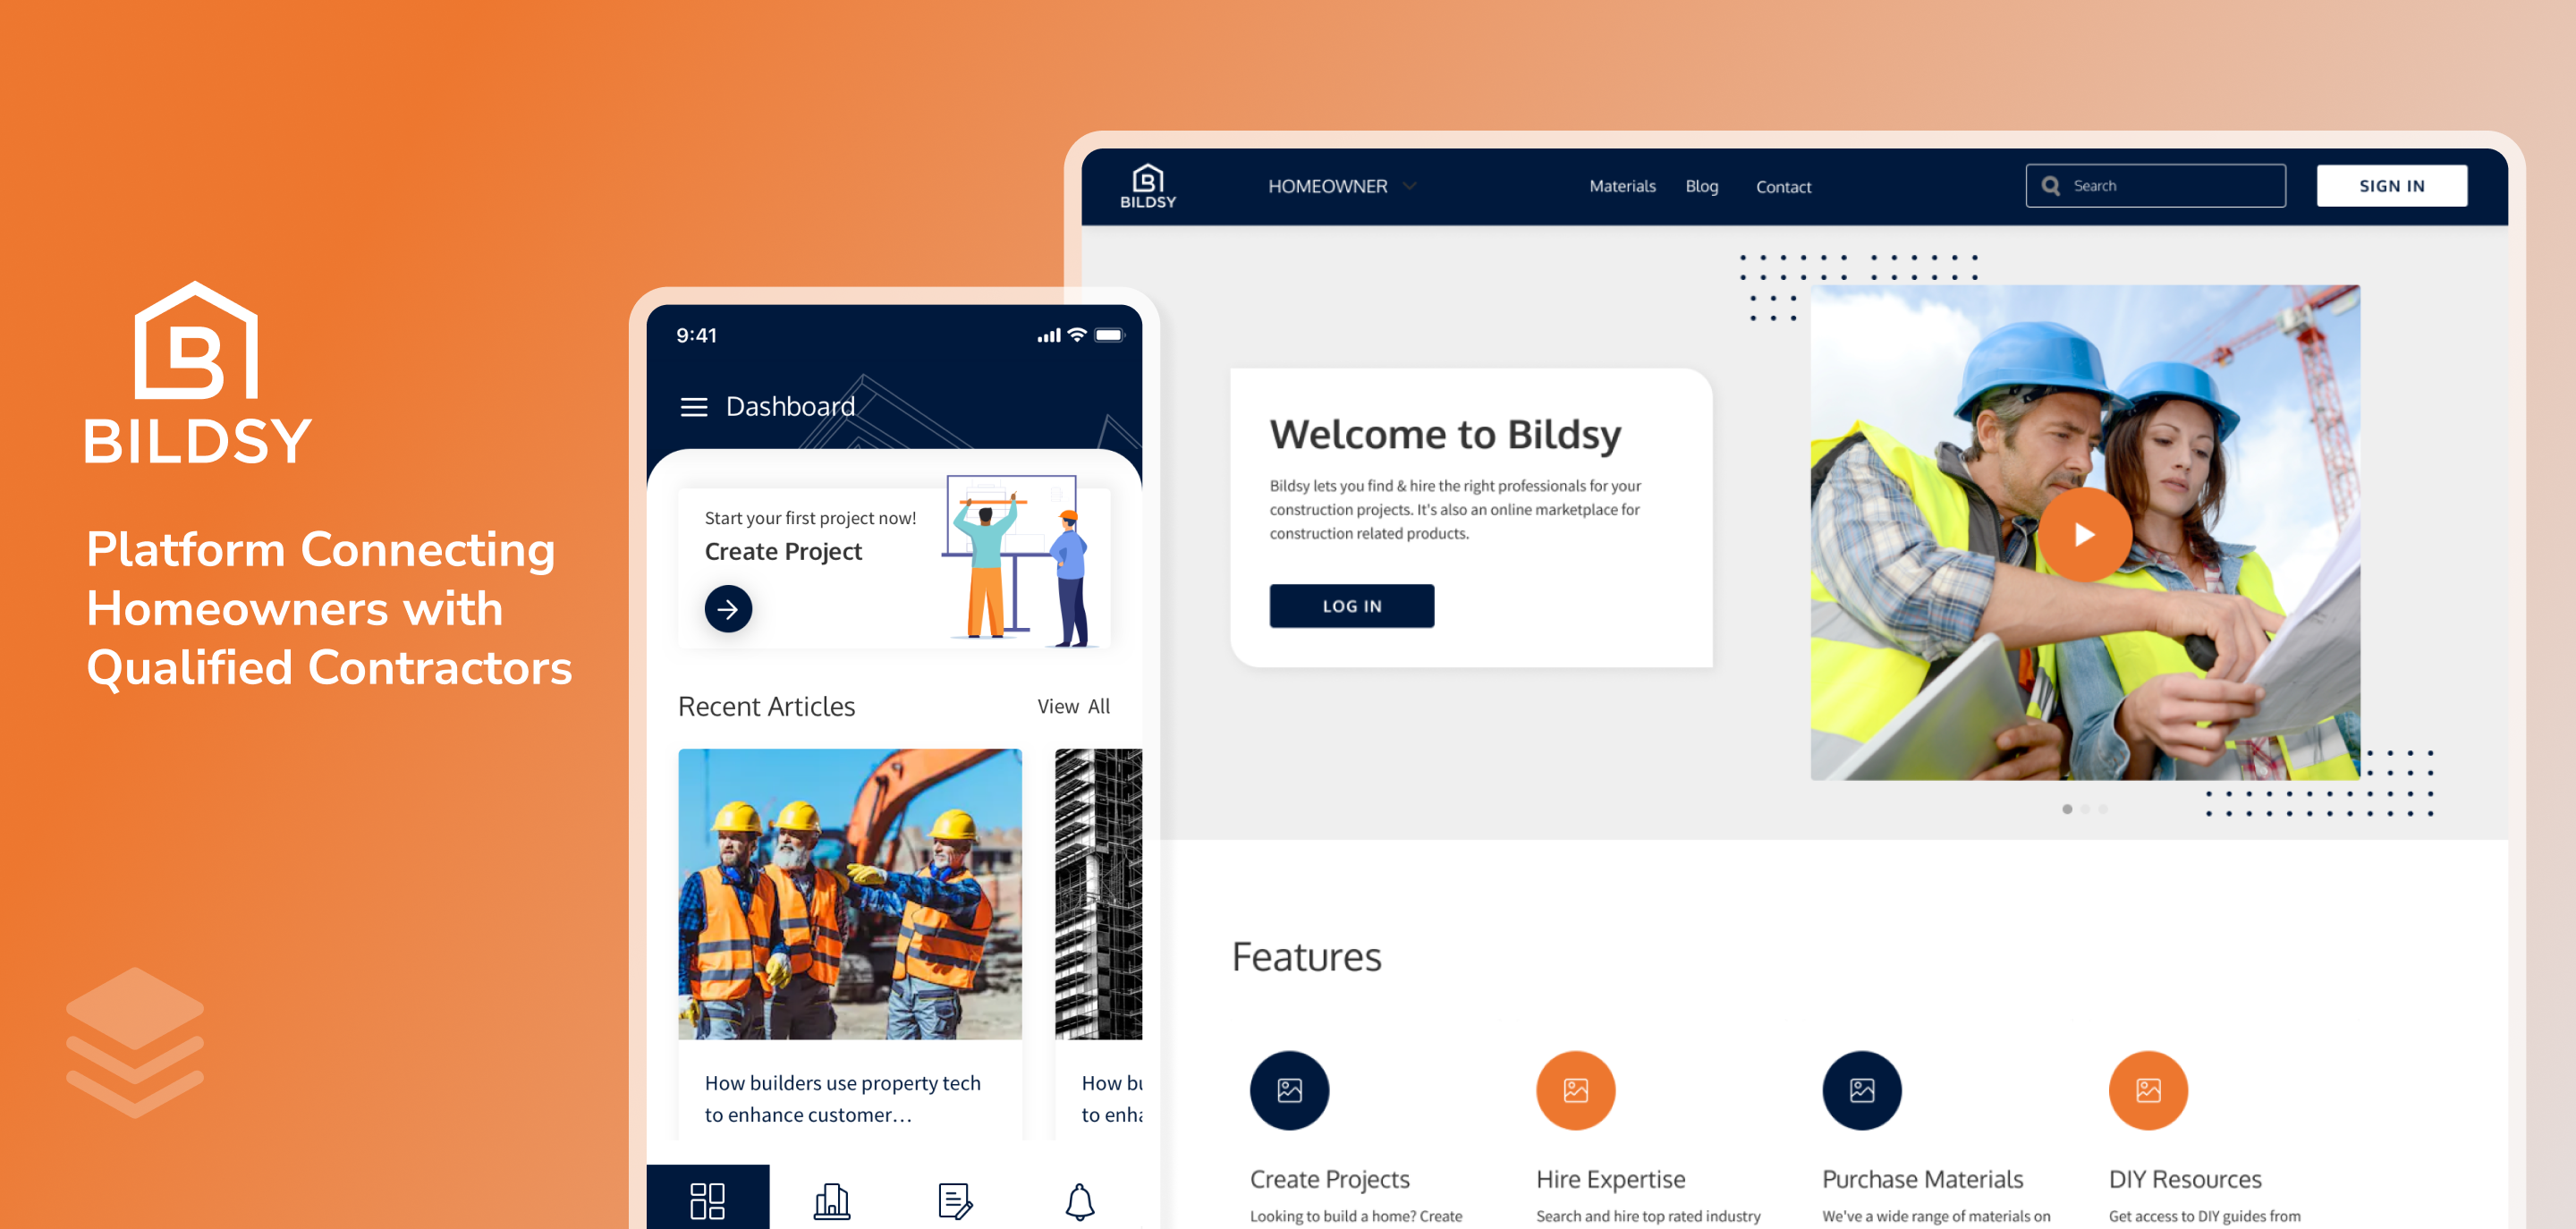Open the notes edit tab icon
The width and height of the screenshot is (2576, 1229).
pyautogui.click(x=955, y=1200)
